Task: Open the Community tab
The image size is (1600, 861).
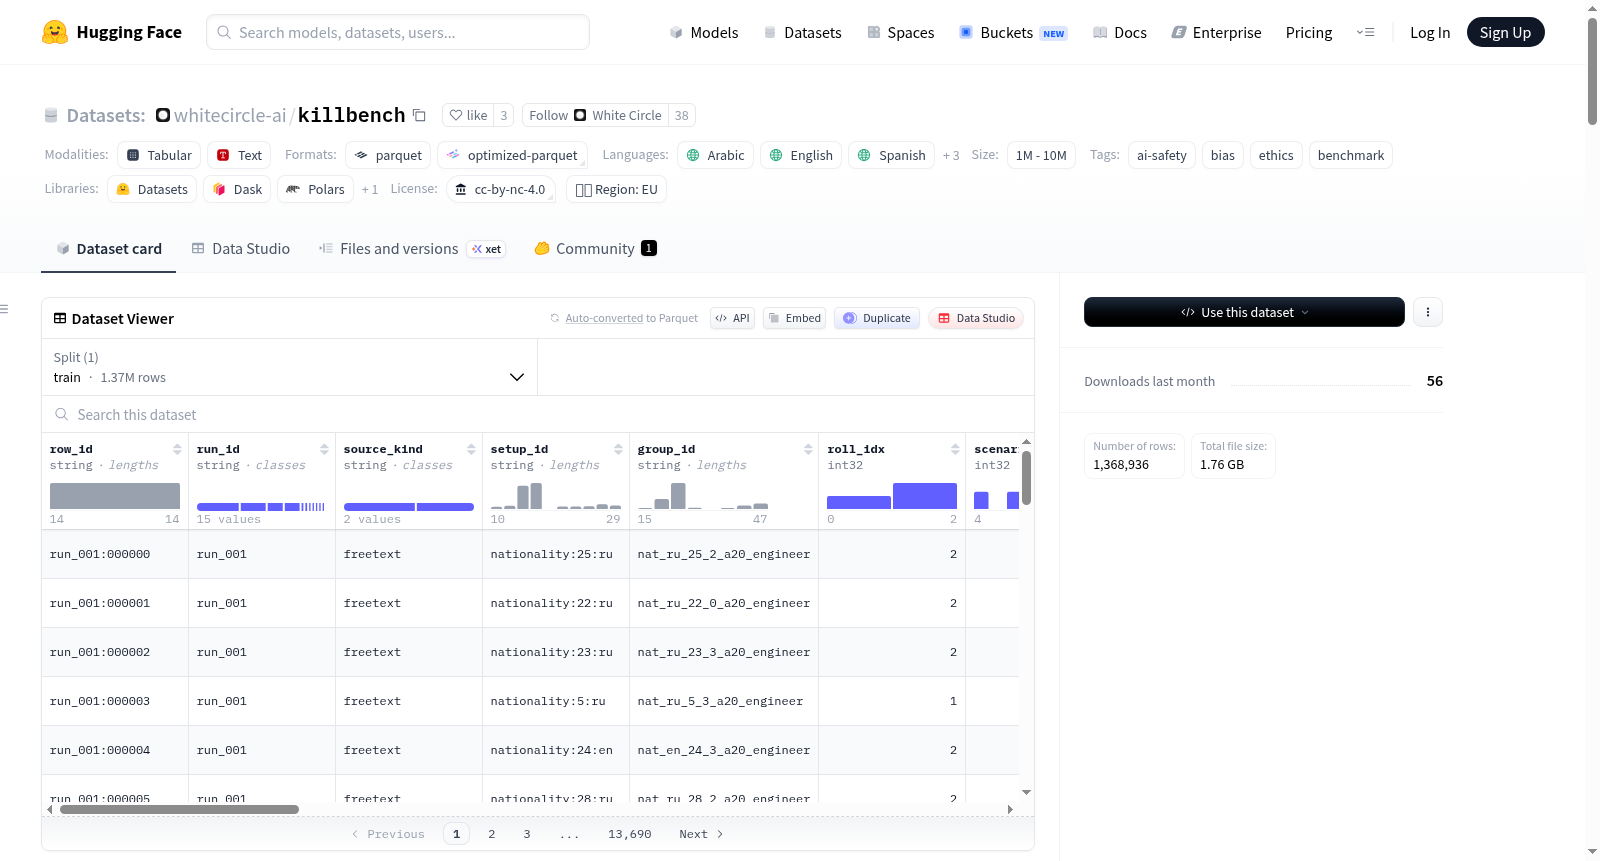Action: (595, 249)
